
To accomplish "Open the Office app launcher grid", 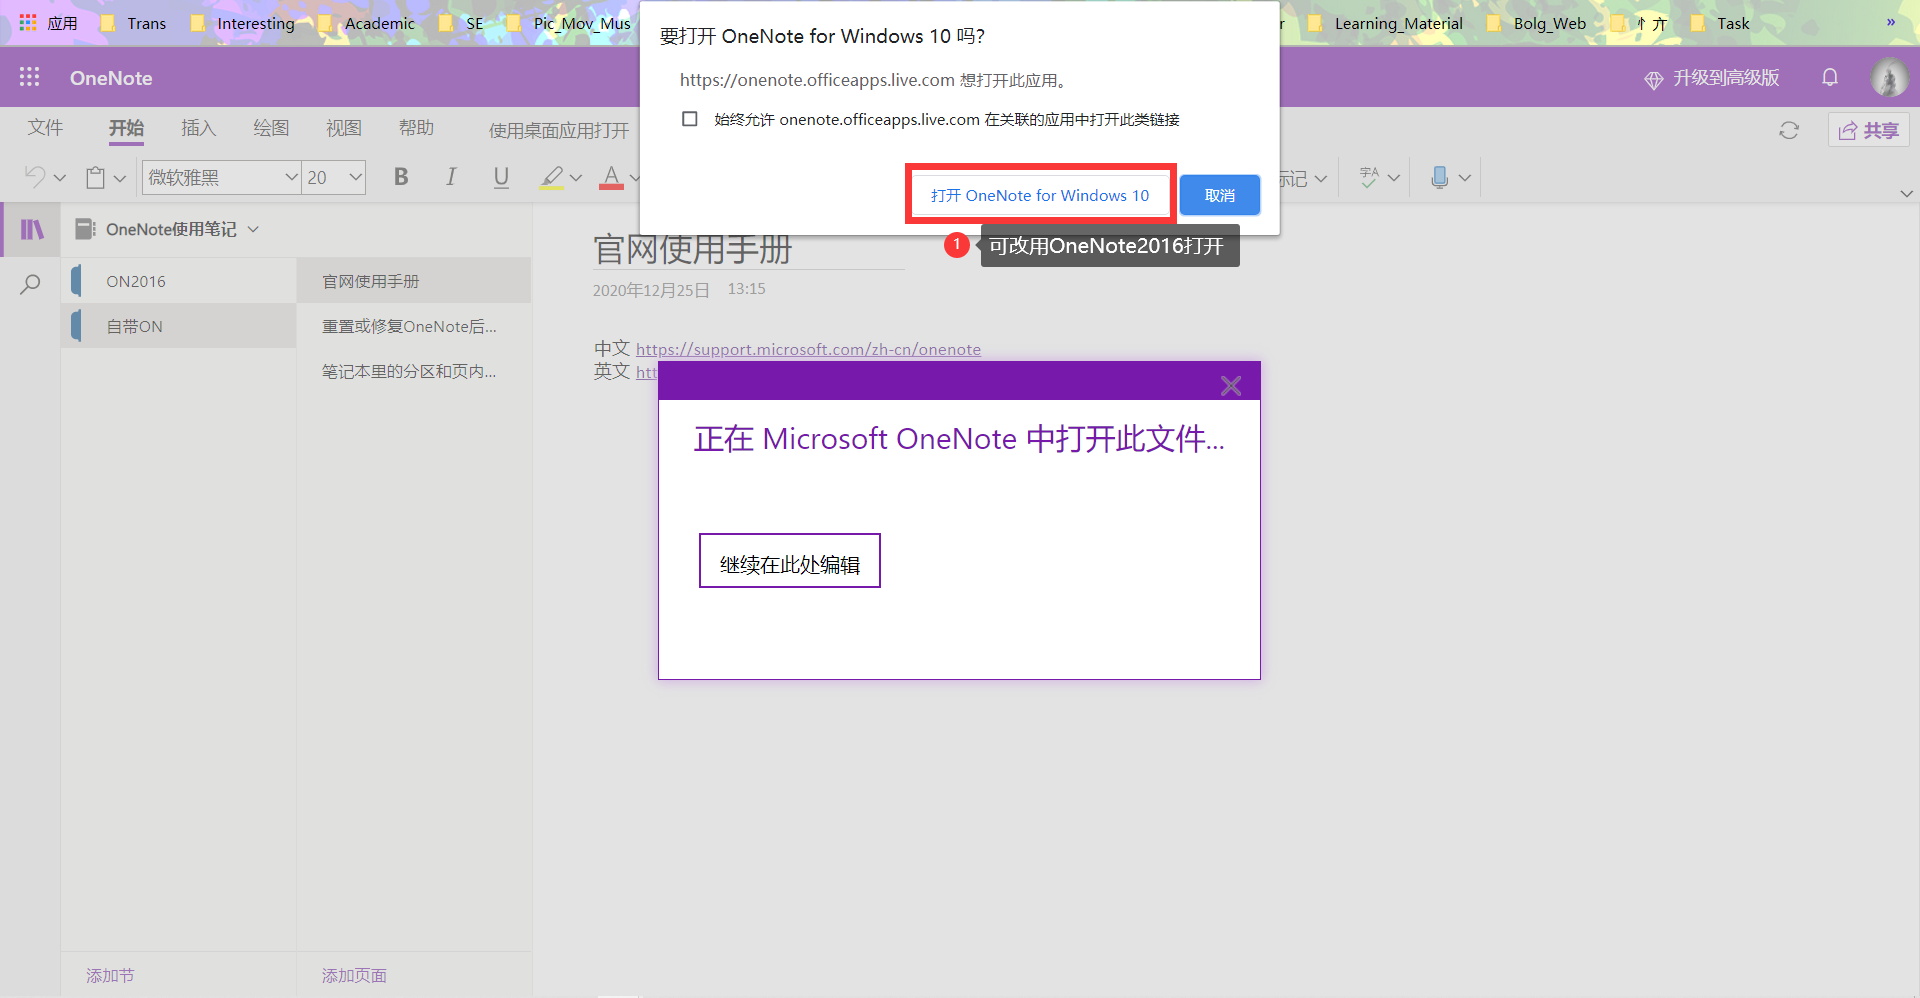I will 29,77.
